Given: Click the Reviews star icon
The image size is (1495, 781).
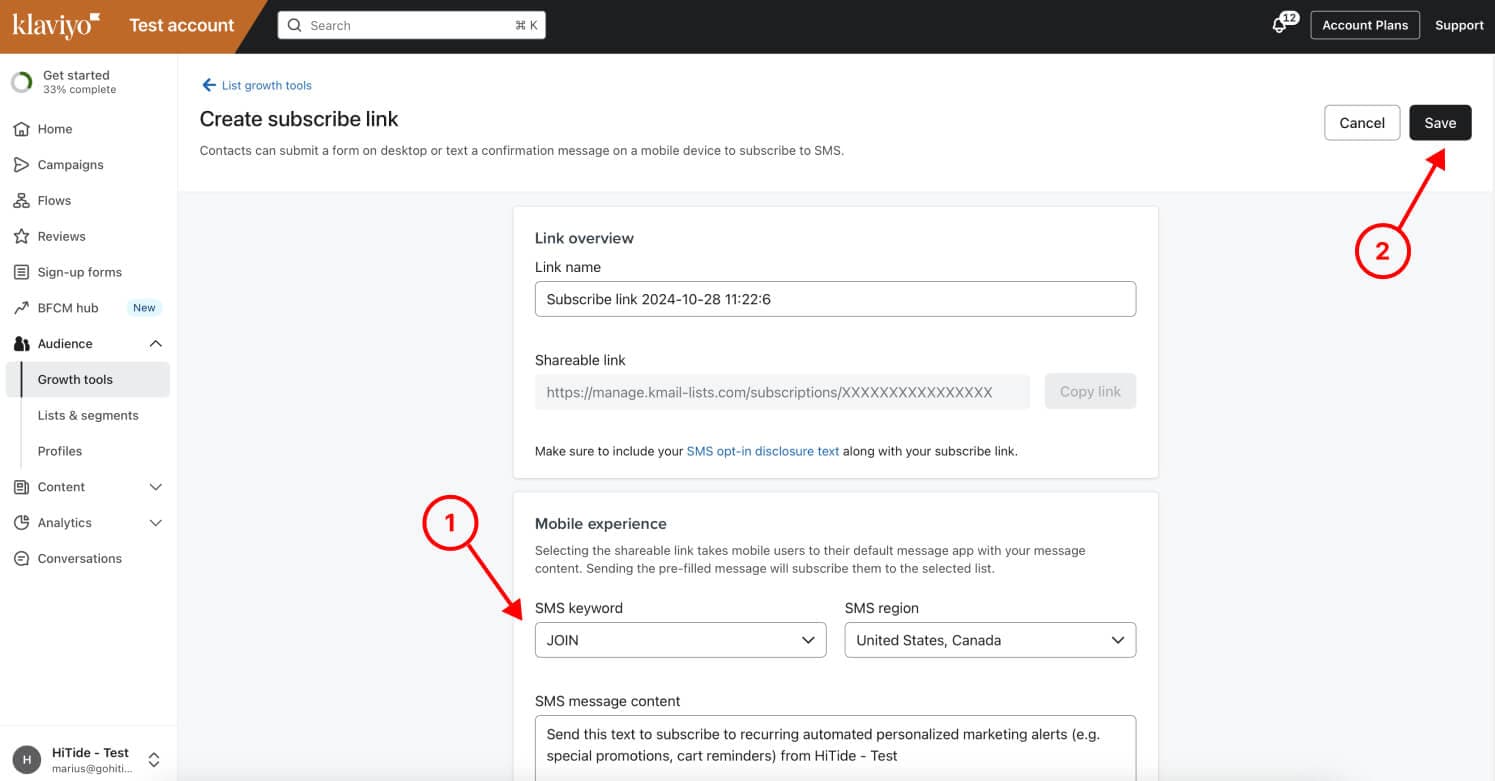Looking at the screenshot, I should pyautogui.click(x=21, y=237).
